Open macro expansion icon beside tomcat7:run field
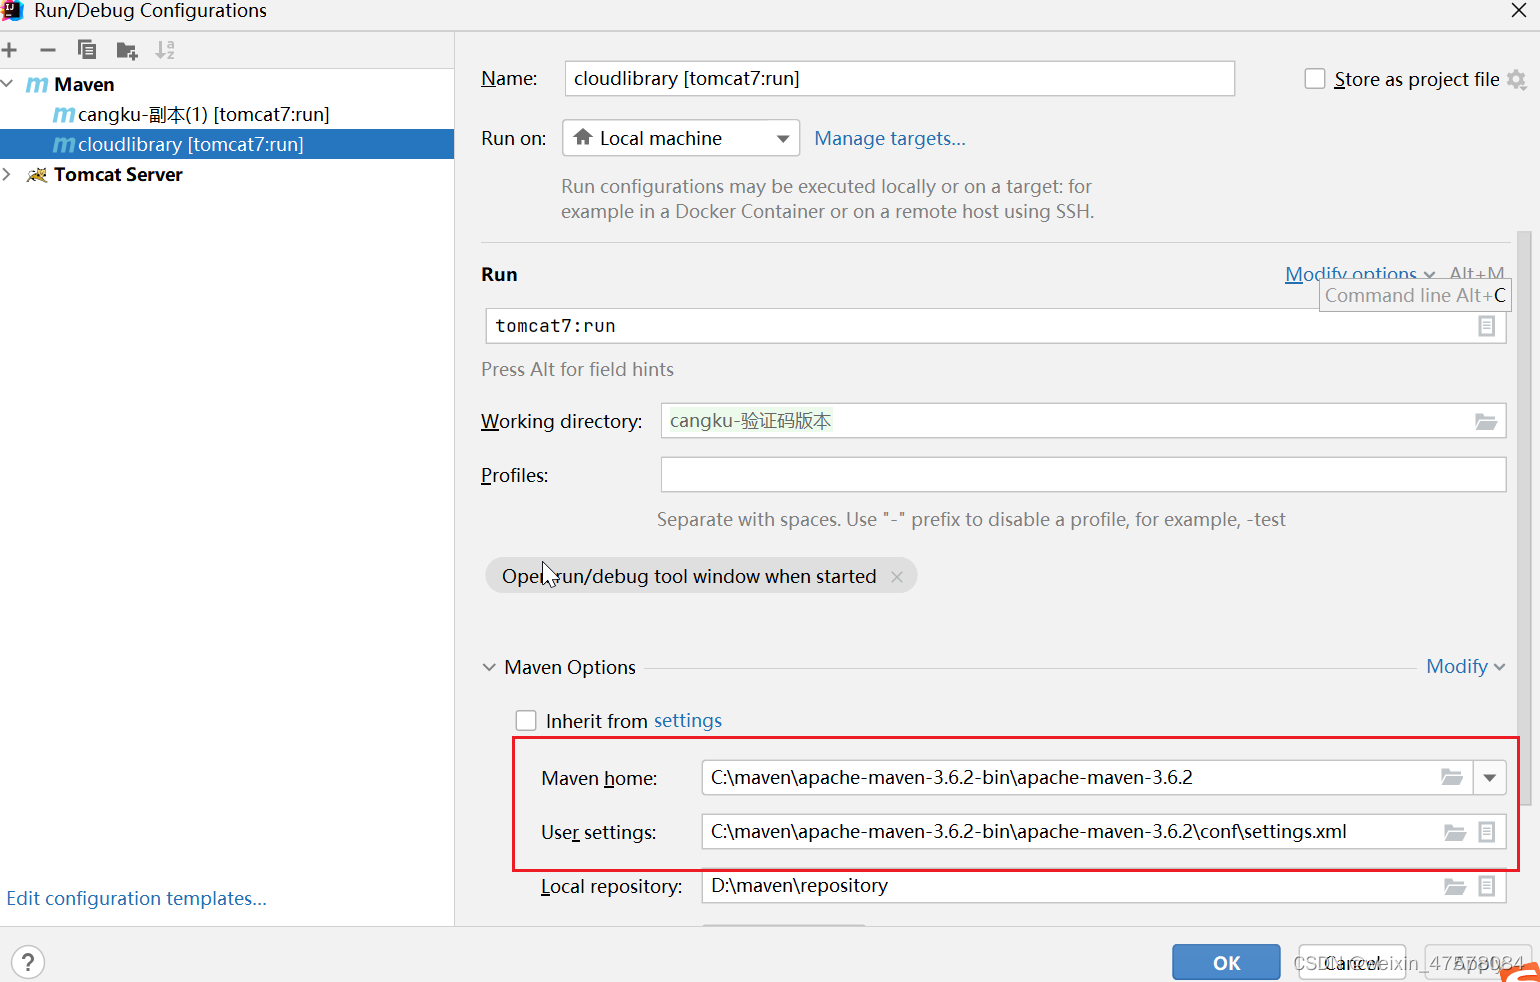This screenshot has width=1540, height=982. click(x=1487, y=326)
